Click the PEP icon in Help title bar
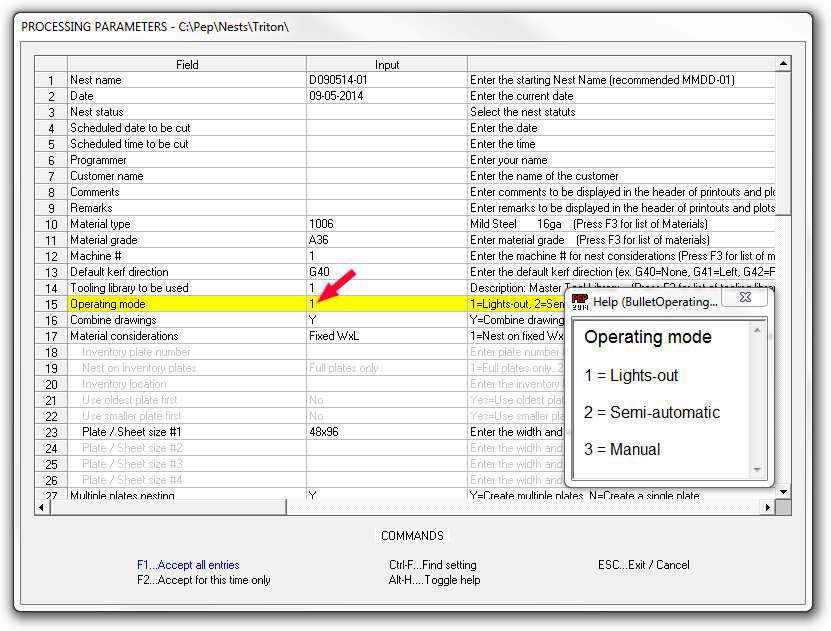The image size is (831, 631). [x=580, y=301]
